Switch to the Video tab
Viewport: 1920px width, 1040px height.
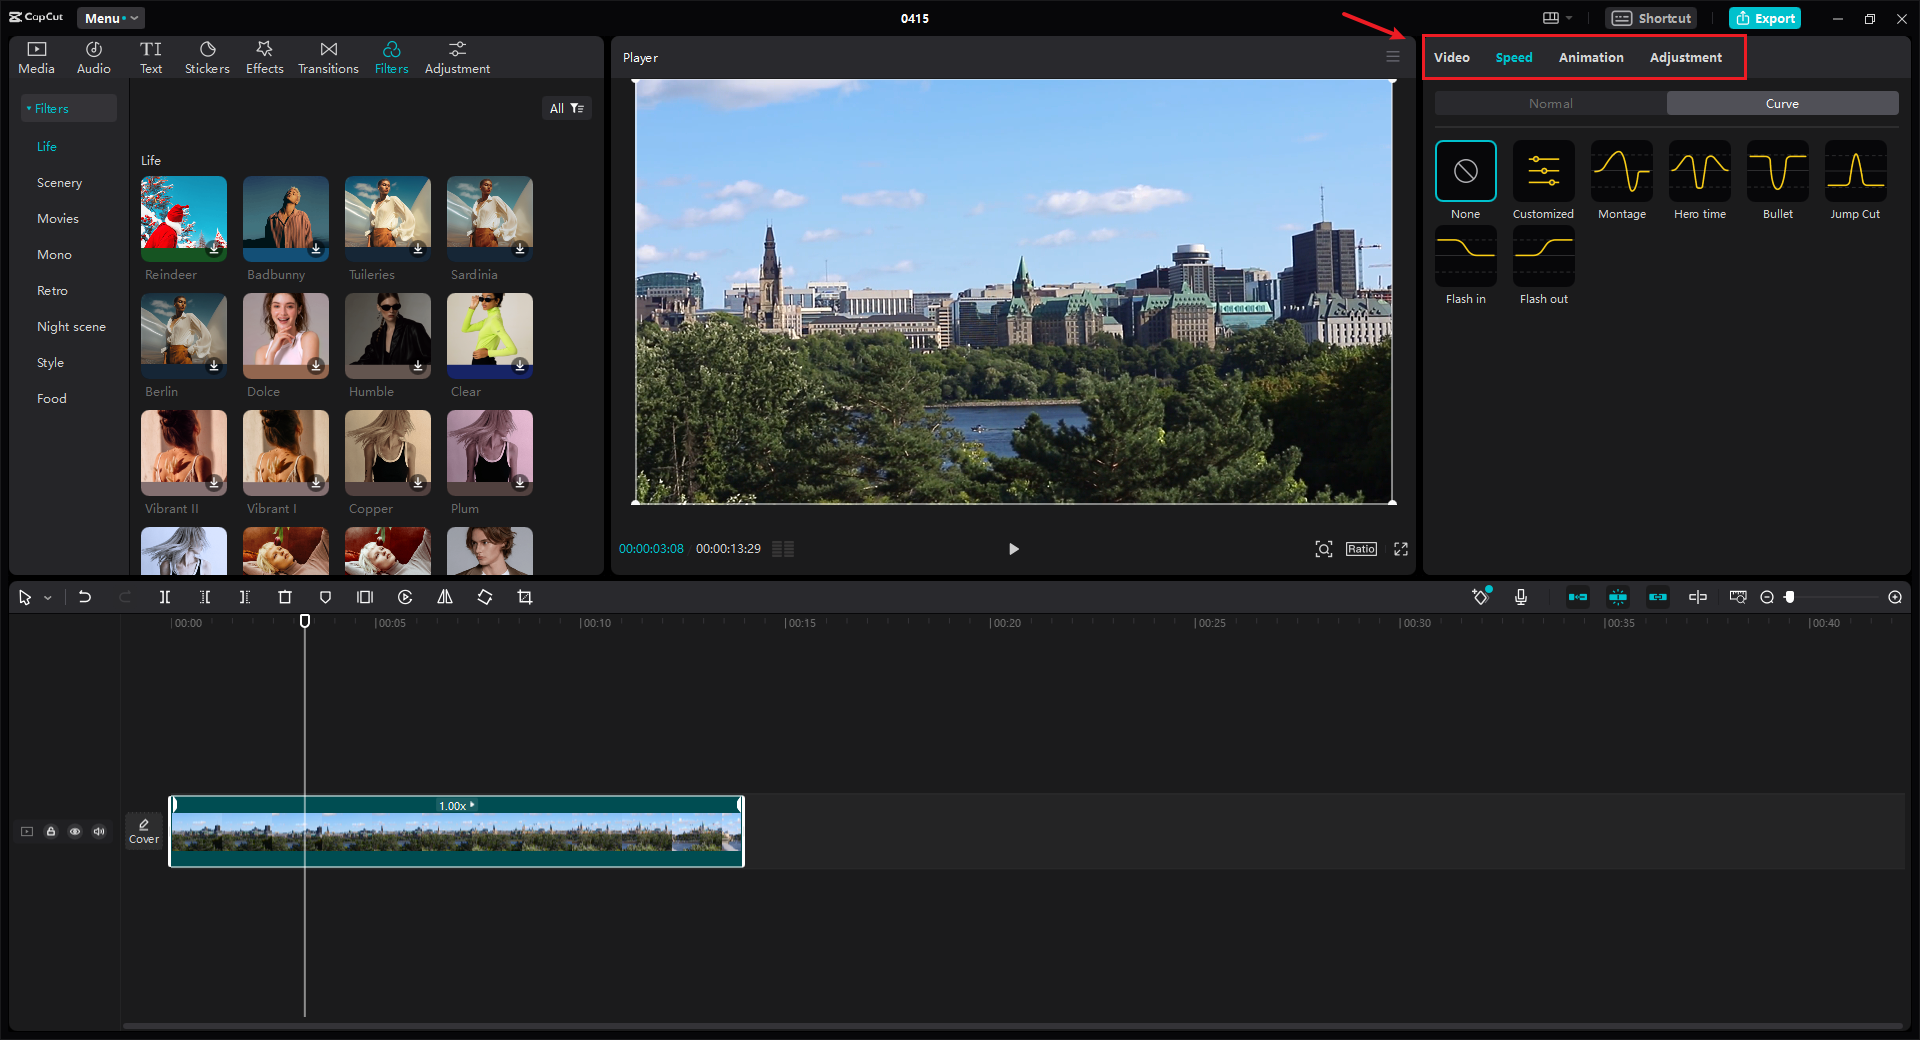[1451, 57]
